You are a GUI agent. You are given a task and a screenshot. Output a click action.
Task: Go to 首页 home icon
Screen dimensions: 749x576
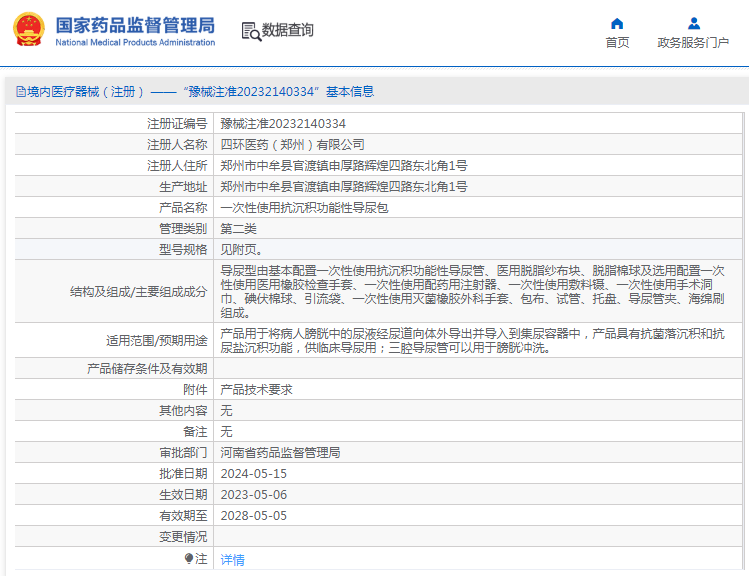click(617, 23)
